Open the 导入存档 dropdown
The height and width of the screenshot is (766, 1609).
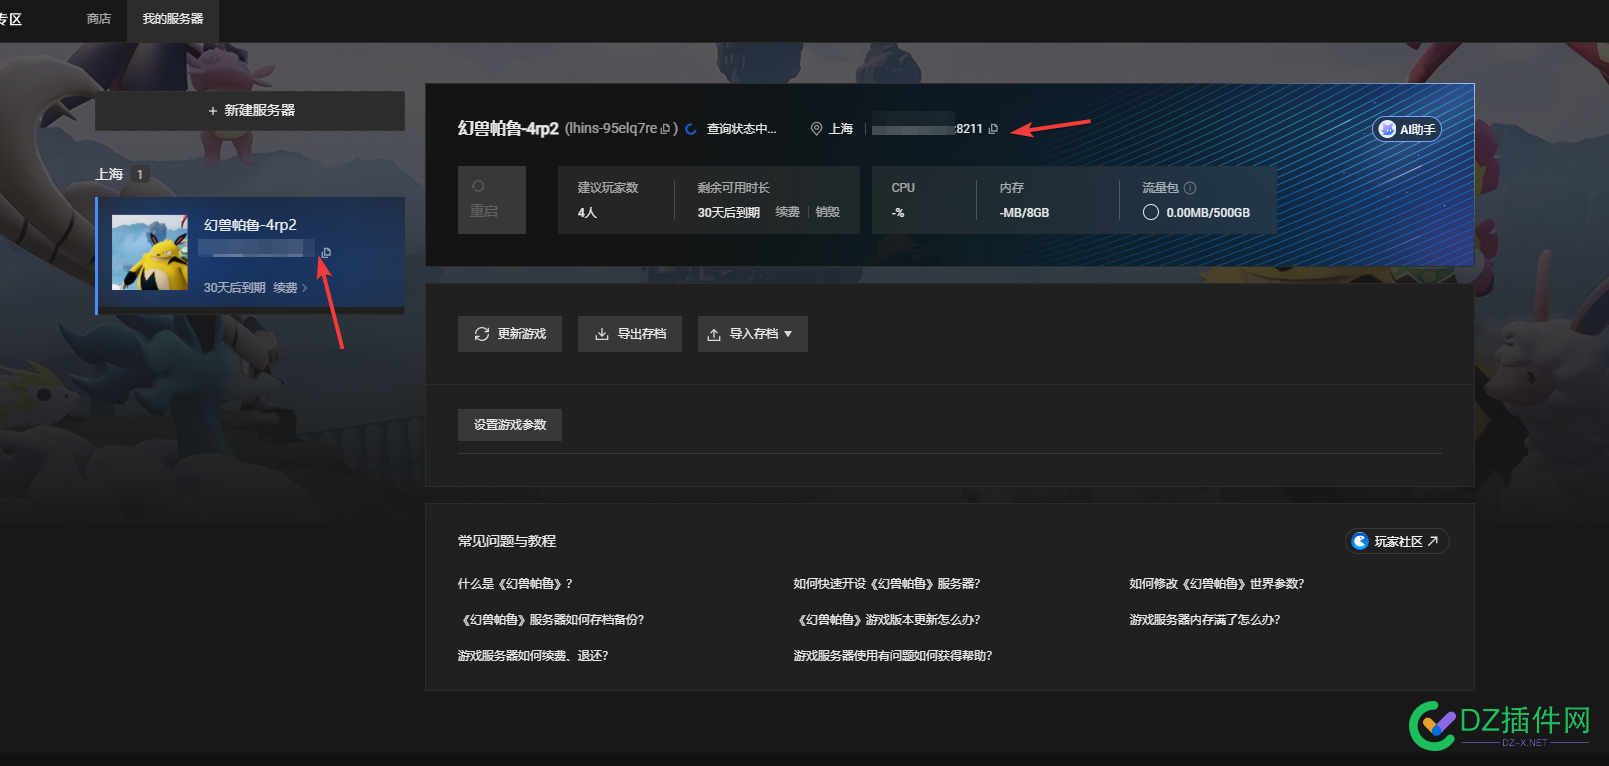click(753, 334)
